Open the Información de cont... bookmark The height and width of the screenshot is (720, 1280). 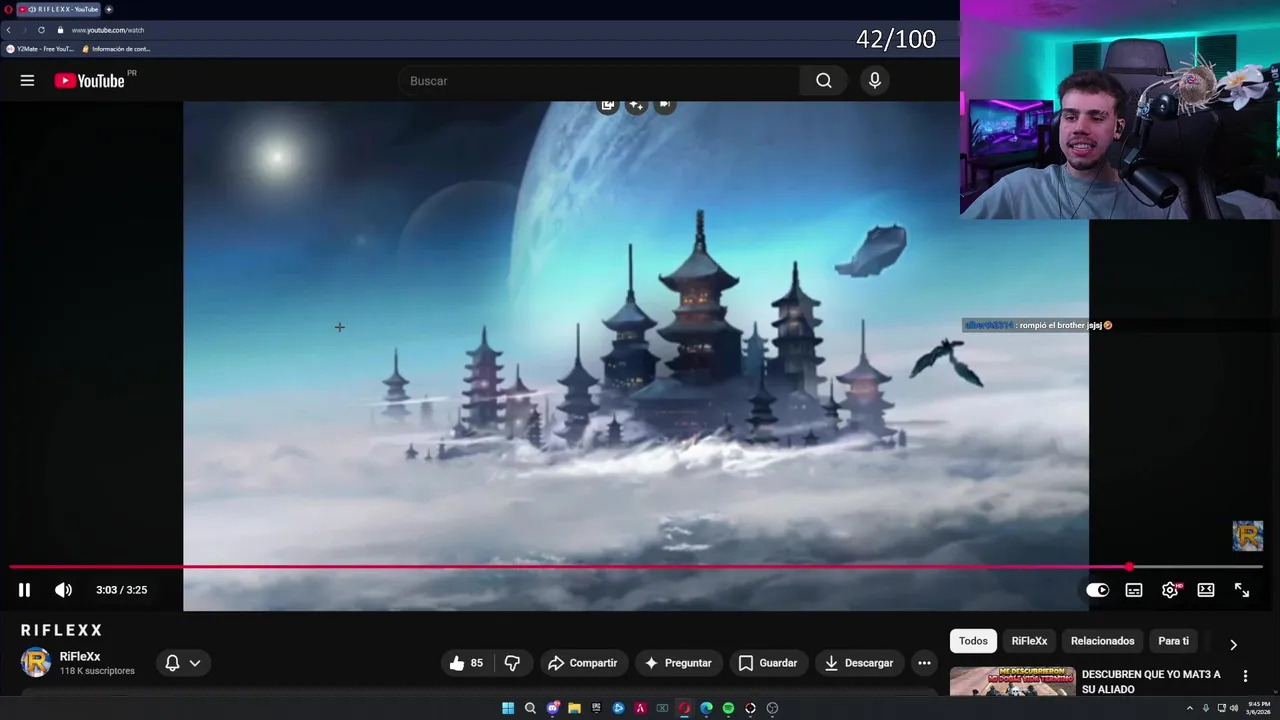[x=116, y=49]
